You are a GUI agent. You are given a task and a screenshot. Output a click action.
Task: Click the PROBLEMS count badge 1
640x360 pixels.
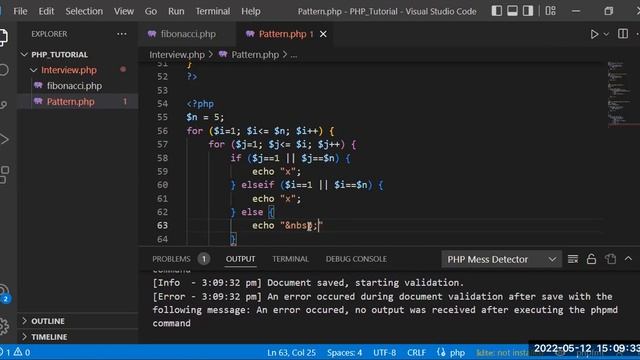pos(204,259)
